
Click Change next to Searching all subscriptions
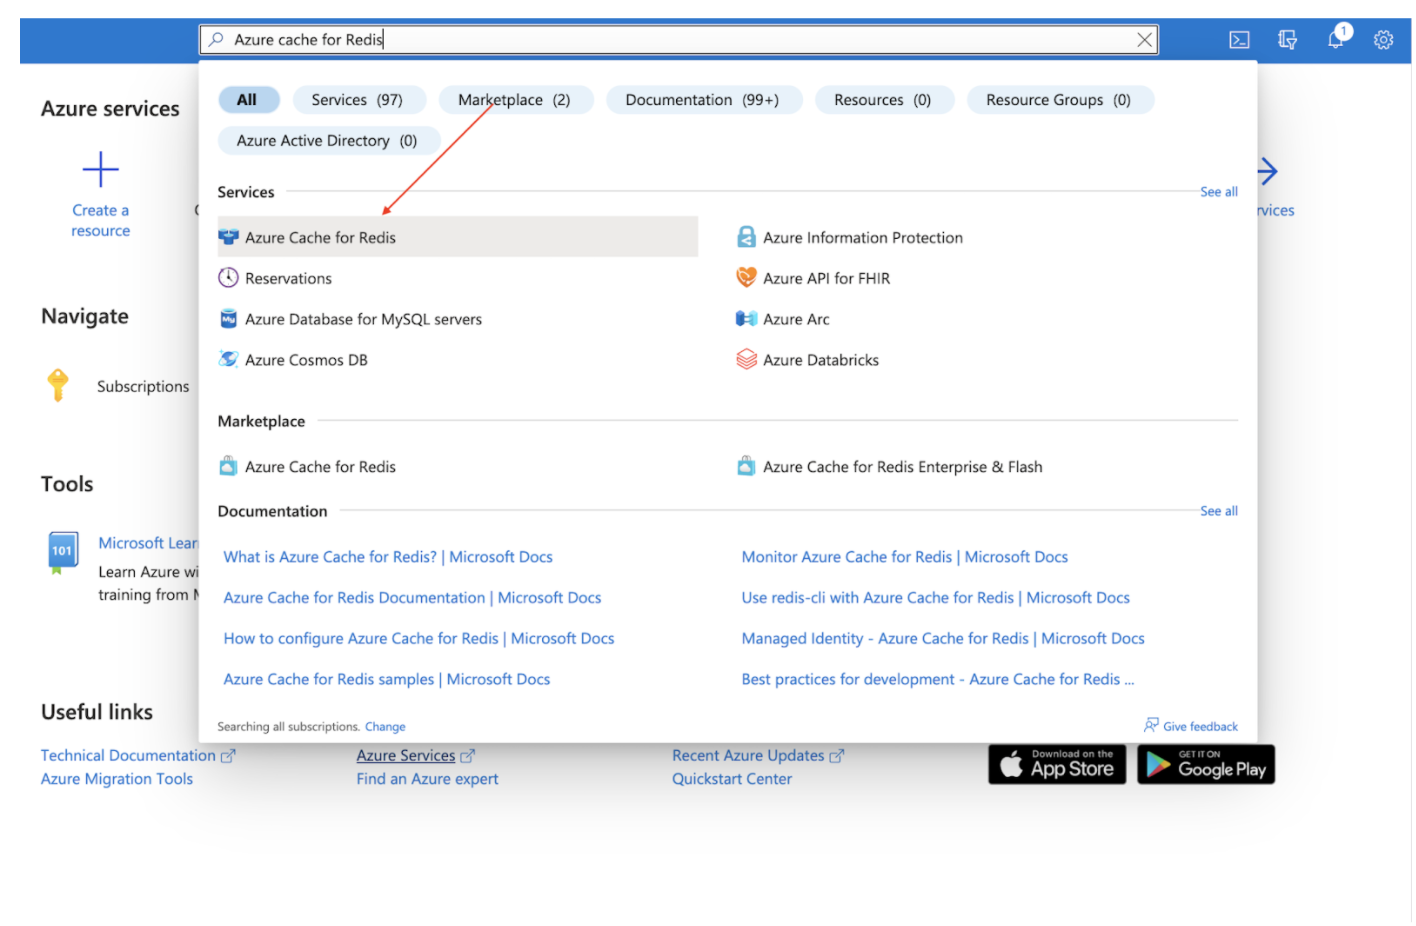[385, 727]
